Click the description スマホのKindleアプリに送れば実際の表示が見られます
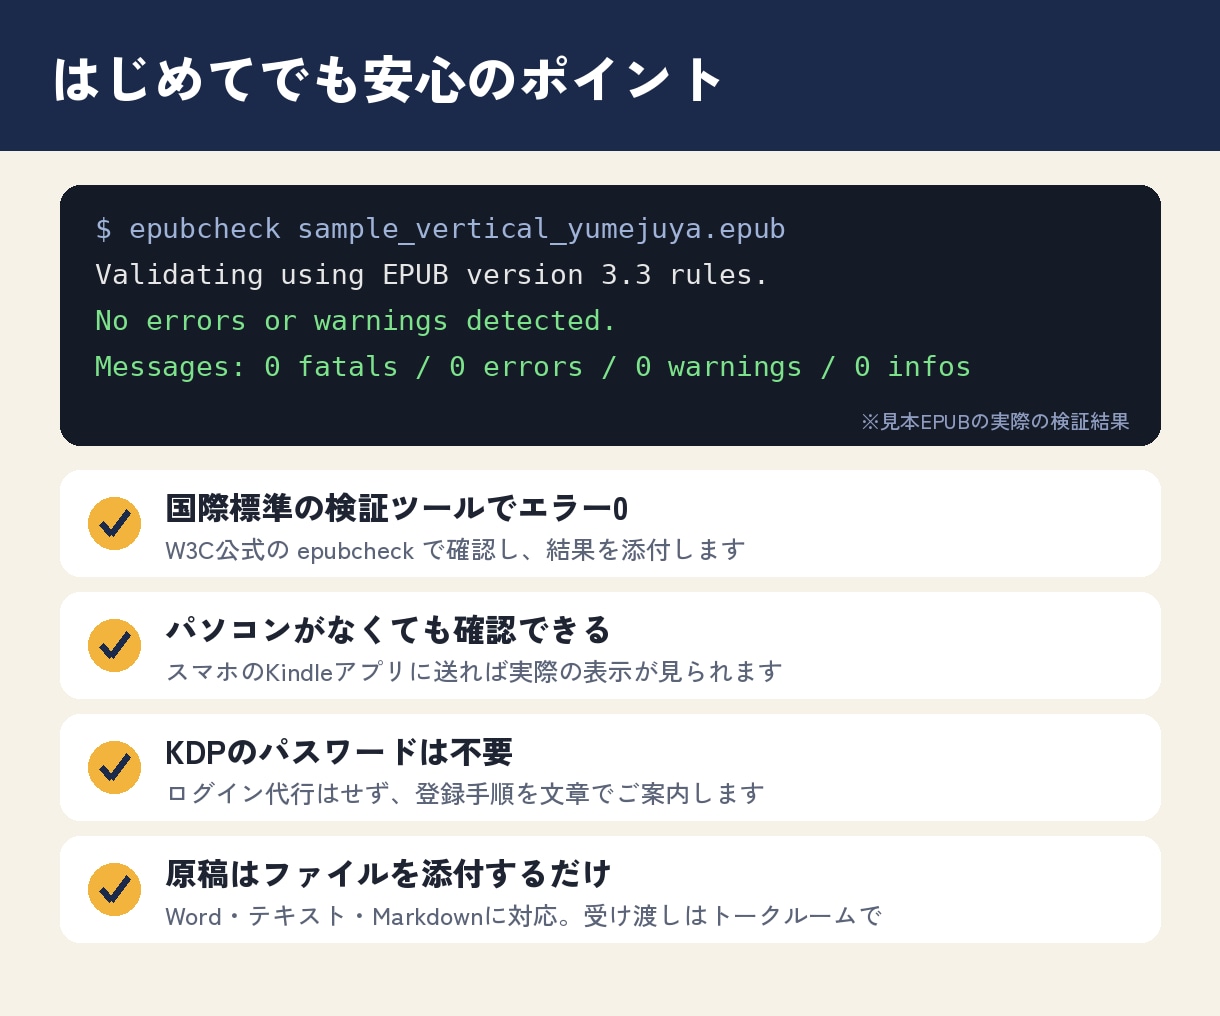The height and width of the screenshot is (1016, 1220). tap(474, 672)
